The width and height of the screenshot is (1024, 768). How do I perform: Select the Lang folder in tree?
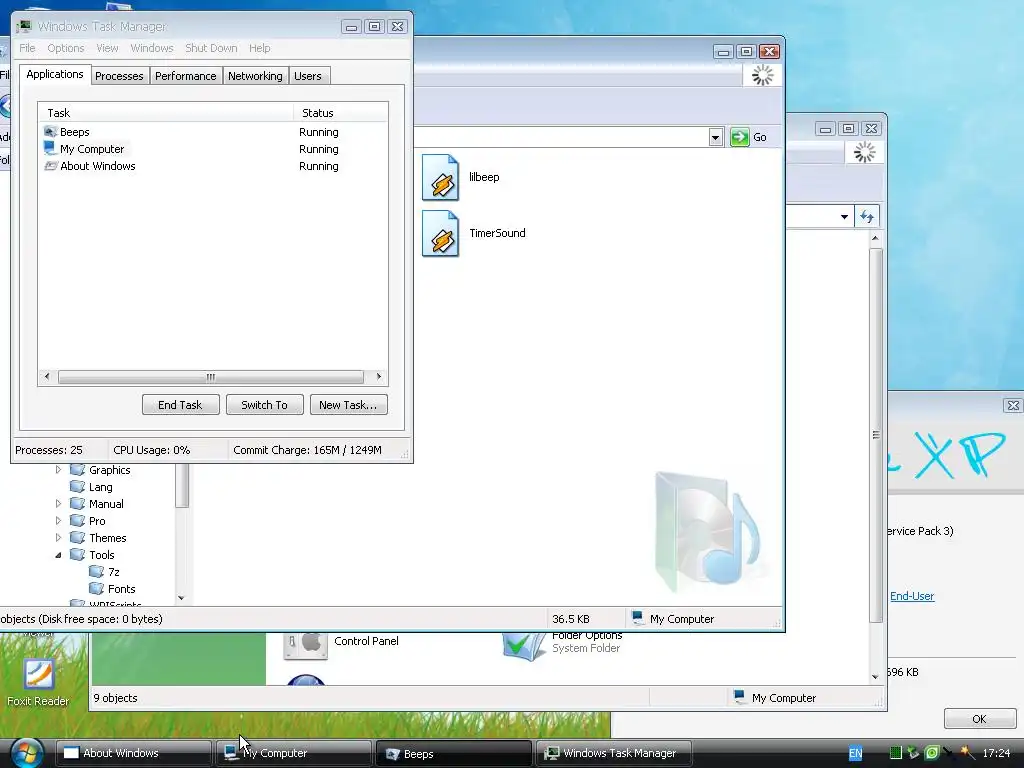pos(91,487)
